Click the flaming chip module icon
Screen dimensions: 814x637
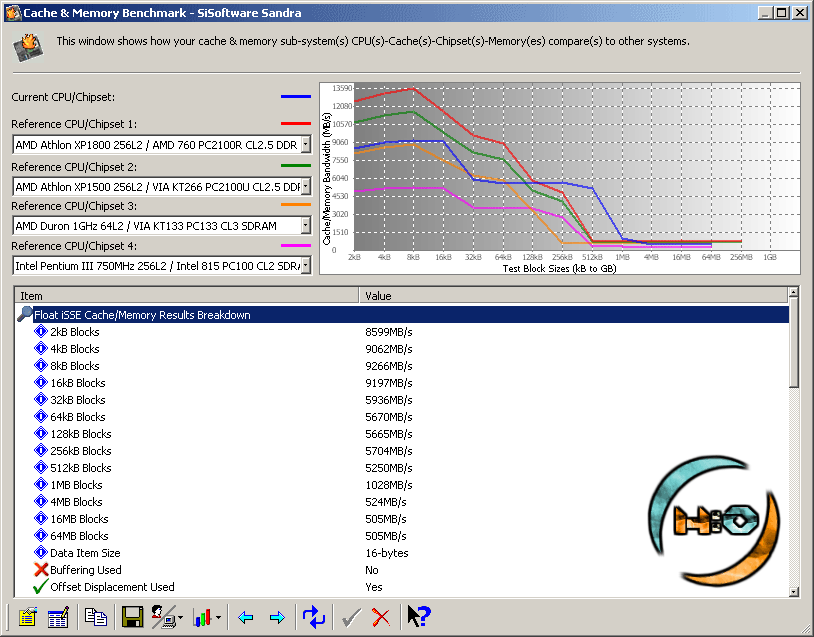point(28,47)
